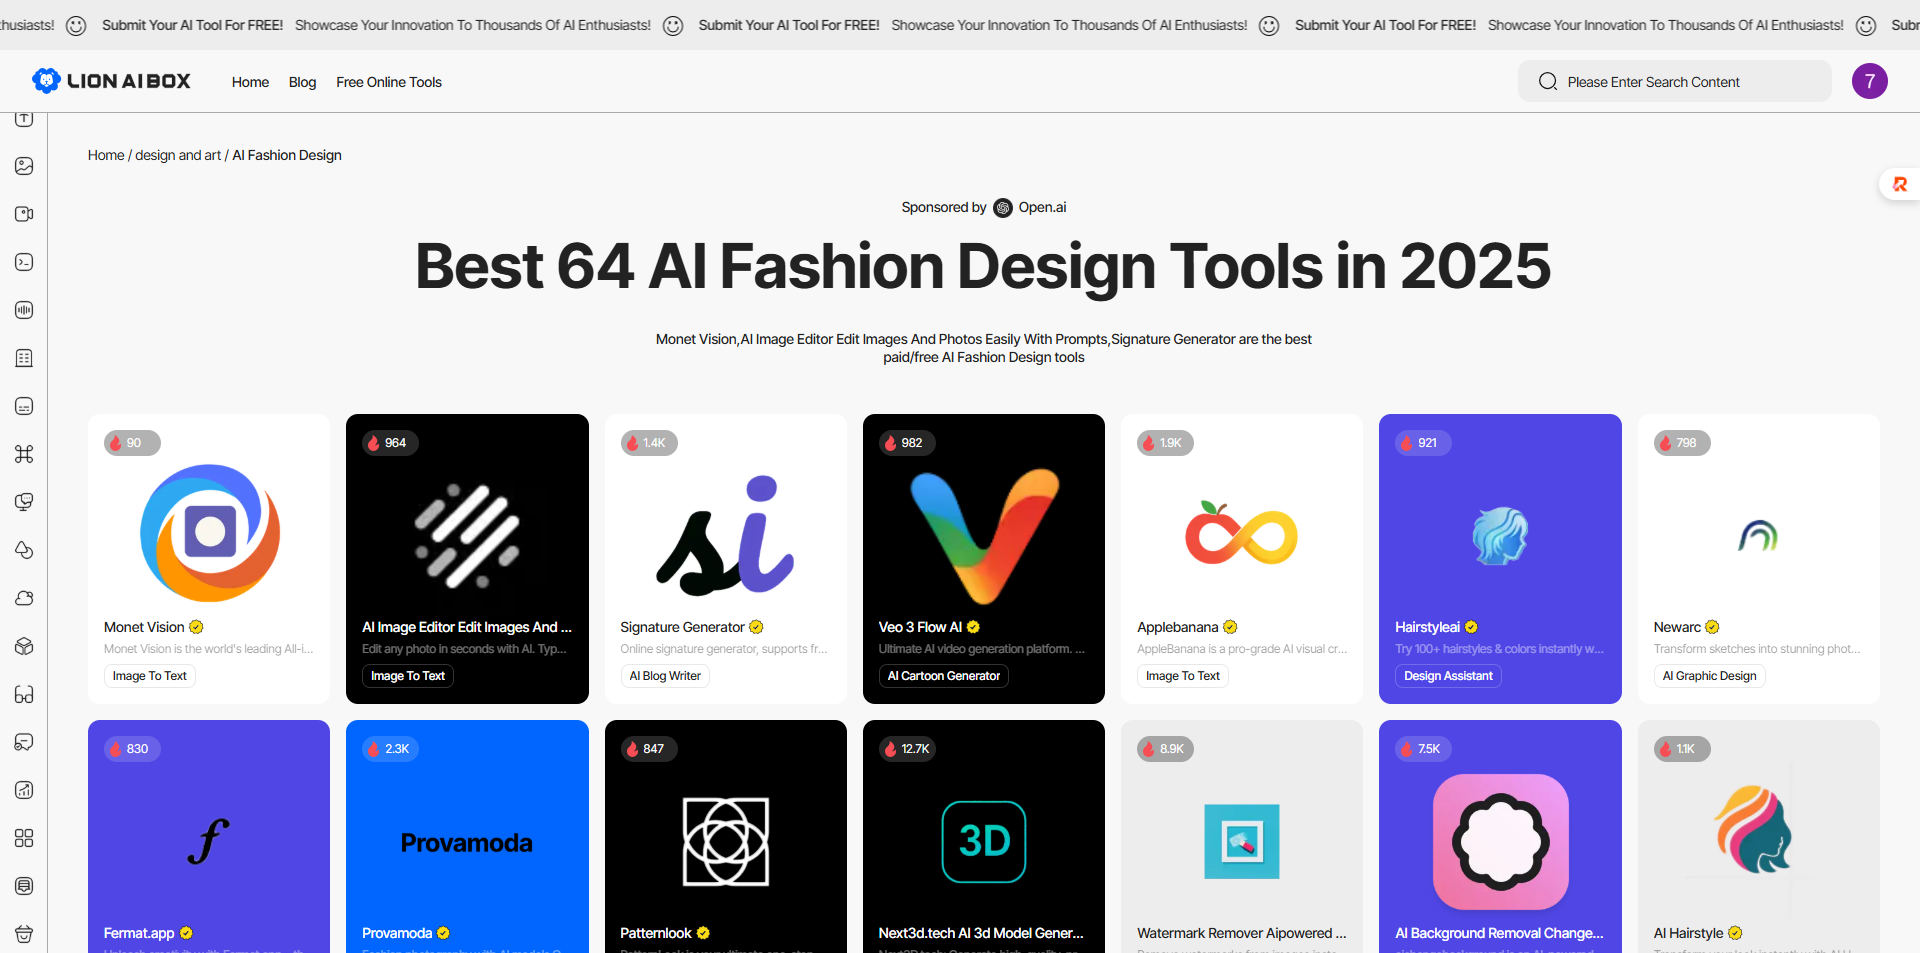Click the red floating widget icon at right edge
Screen dimensions: 1920x953
coord(1900,184)
